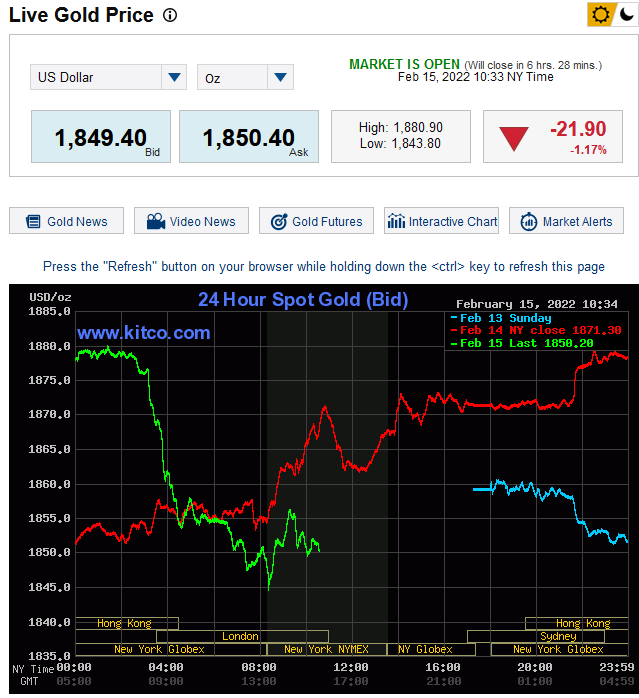Open the Interactive Chart button

click(x=442, y=221)
